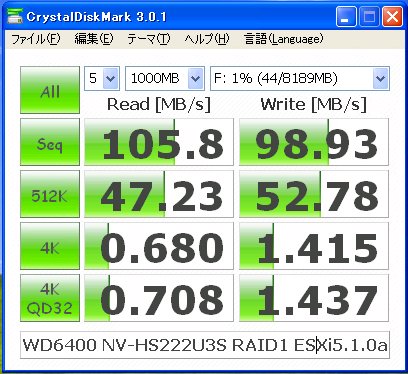
Task: Expand the test count dropdown showing 5
Action: click(x=110, y=78)
